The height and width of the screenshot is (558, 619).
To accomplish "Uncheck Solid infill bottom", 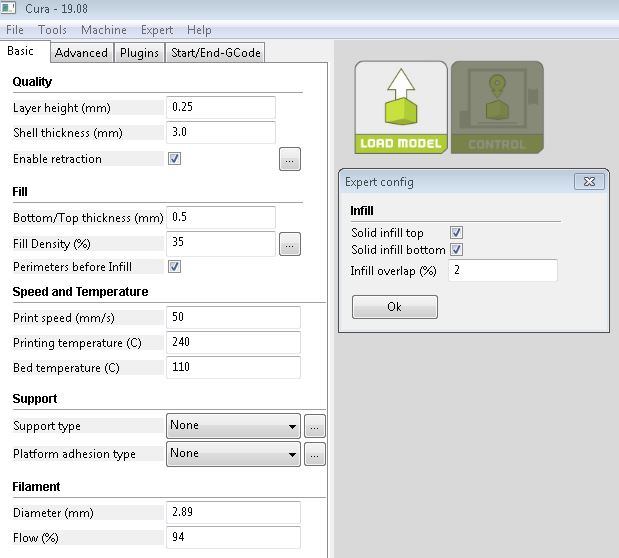I will [457, 250].
